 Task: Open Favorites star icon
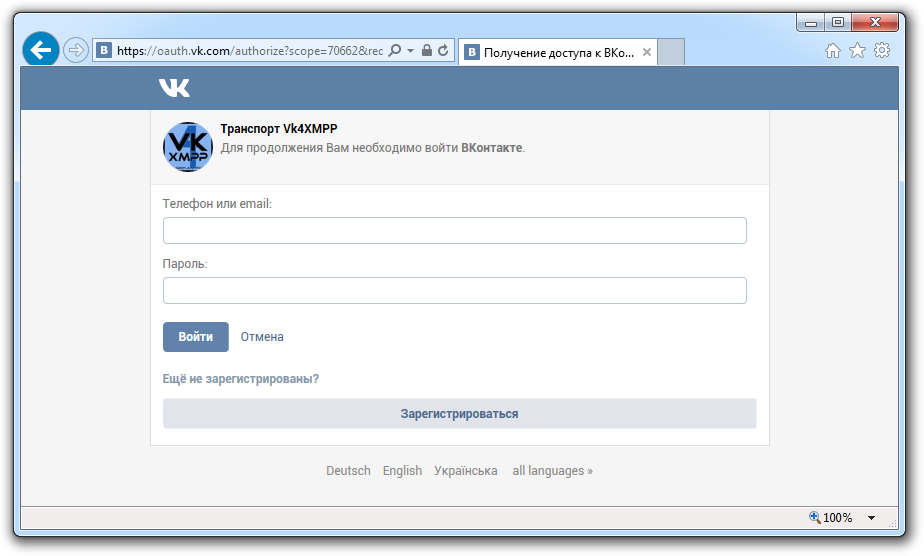pos(857,51)
